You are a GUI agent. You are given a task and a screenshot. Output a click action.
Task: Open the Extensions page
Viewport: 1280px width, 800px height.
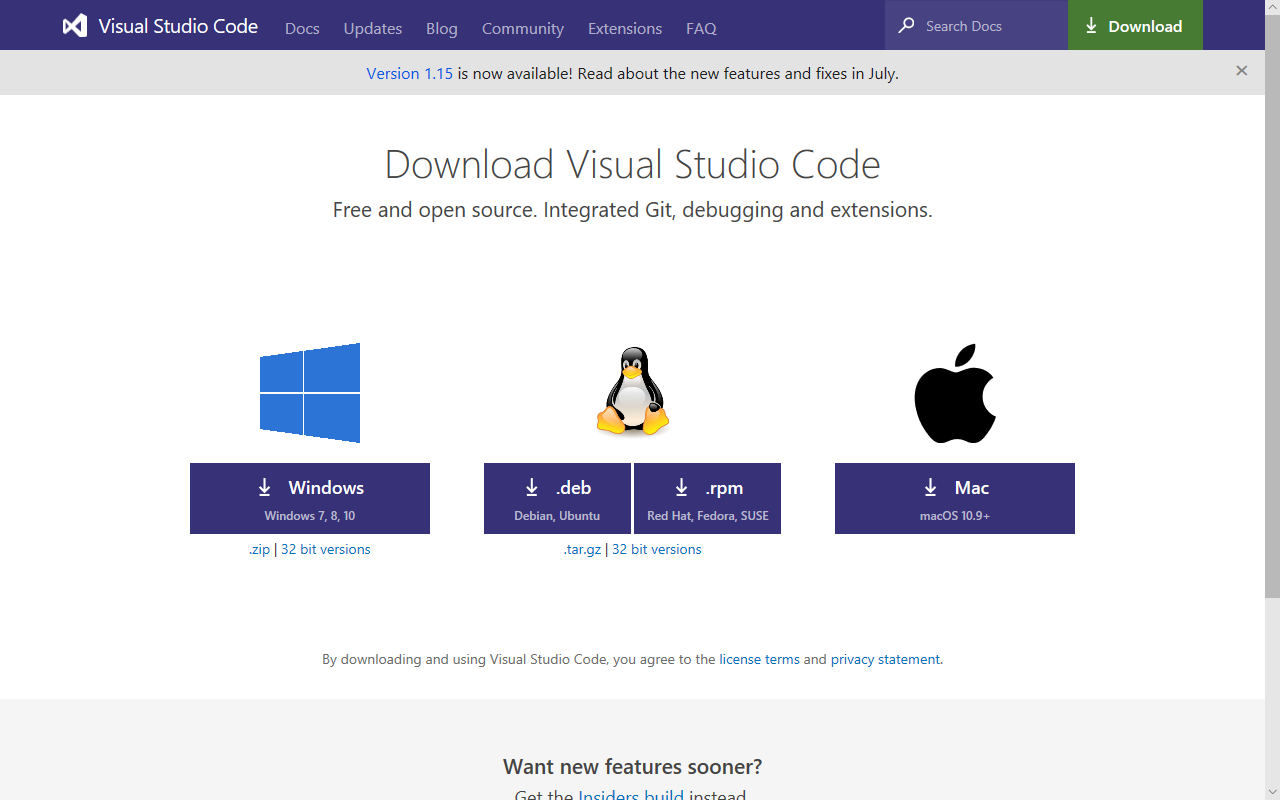pyautogui.click(x=624, y=28)
